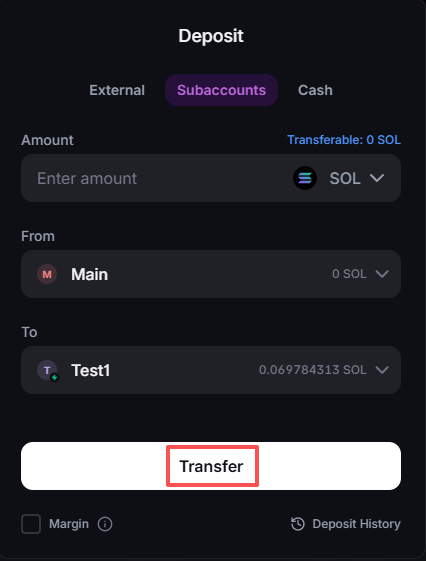Select the Test1 account name in To
426x561 pixels.
90,370
